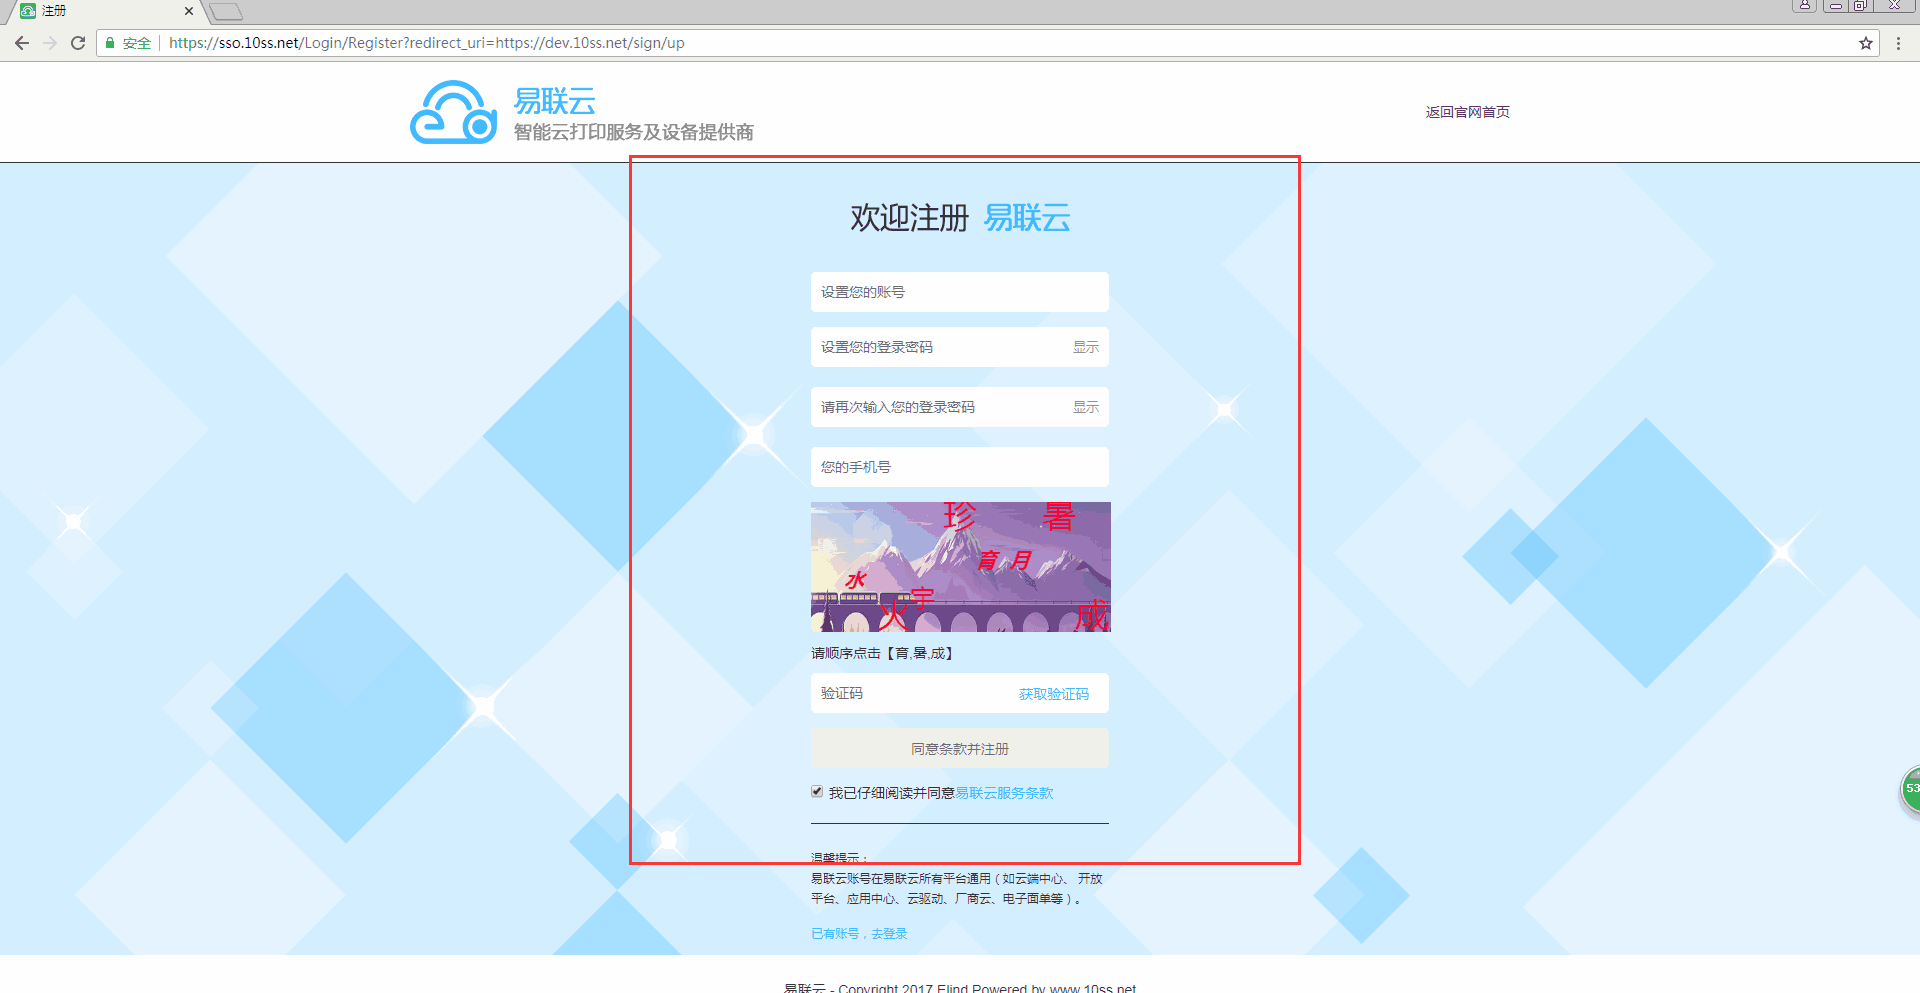Toggle the agree-to-terms checkbox
This screenshot has width=1920, height=993.
(817, 792)
